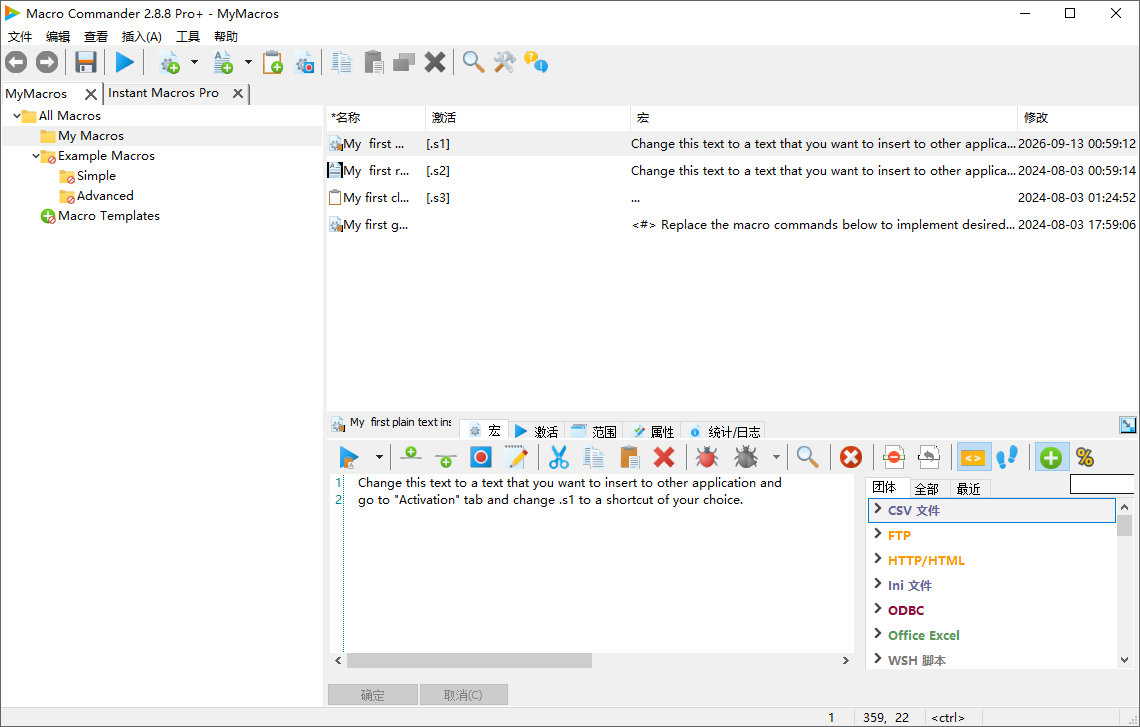Screen dimensions: 1140x727
Task: Open the 统计/日志 tab
Action: [725, 431]
